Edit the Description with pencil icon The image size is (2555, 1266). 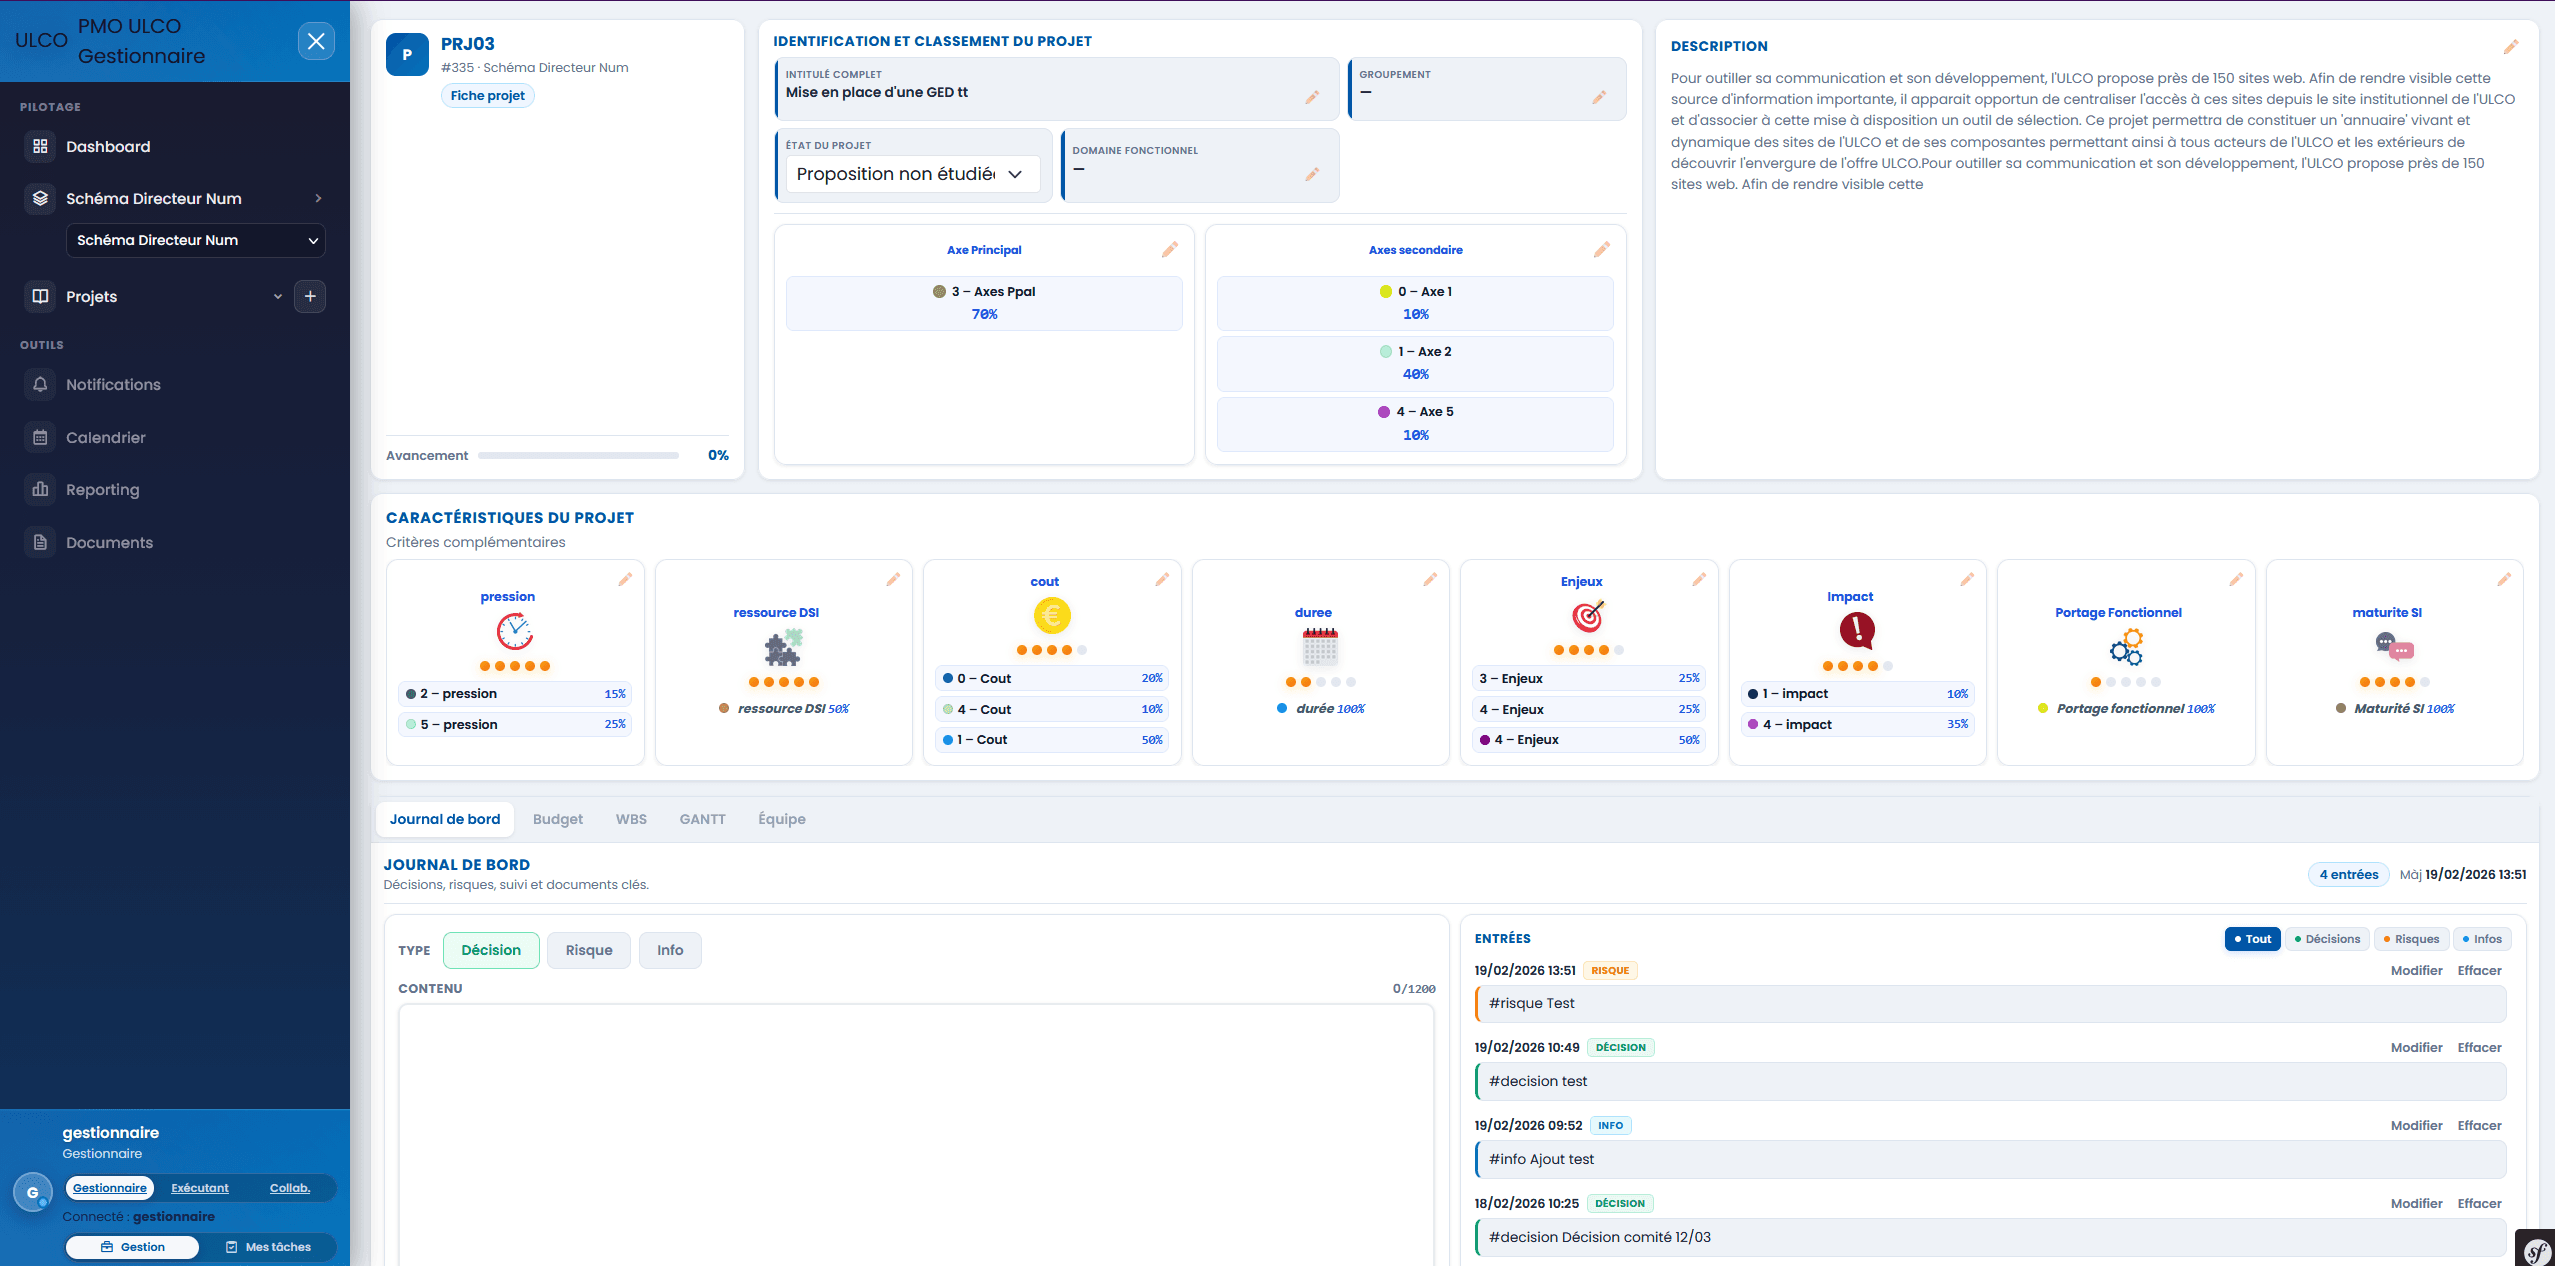click(2511, 47)
